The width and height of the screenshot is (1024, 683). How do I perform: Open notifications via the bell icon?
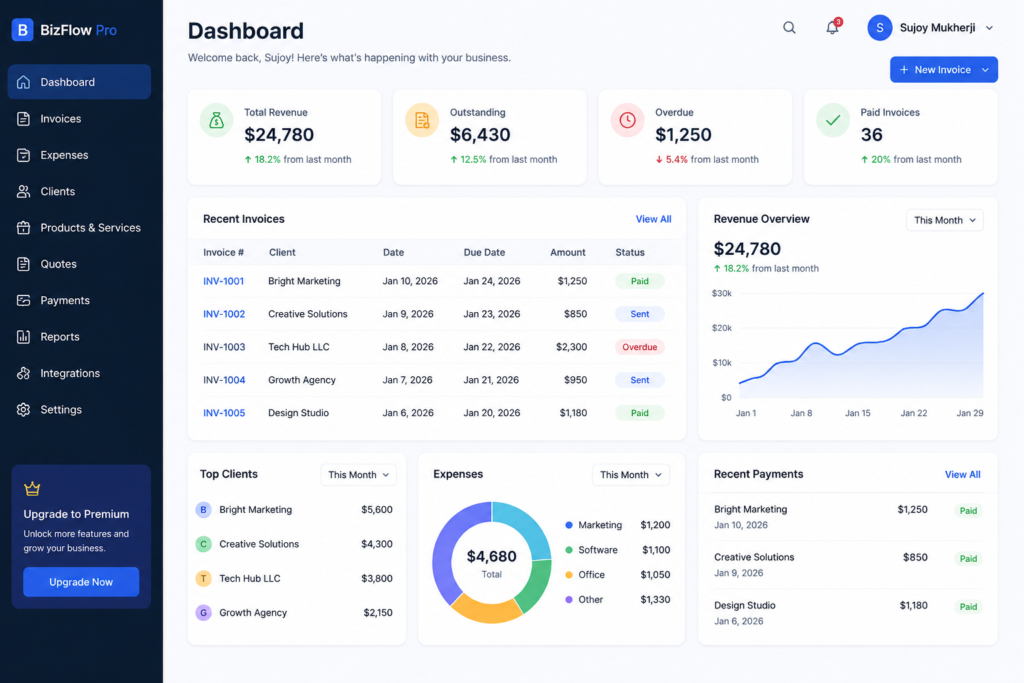pyautogui.click(x=832, y=27)
